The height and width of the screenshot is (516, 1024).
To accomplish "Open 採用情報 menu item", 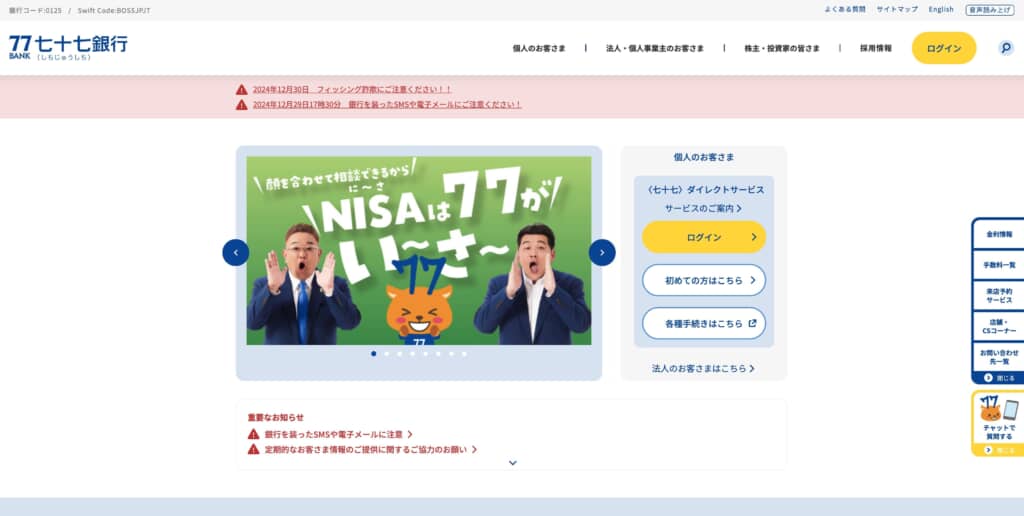I will pos(876,48).
